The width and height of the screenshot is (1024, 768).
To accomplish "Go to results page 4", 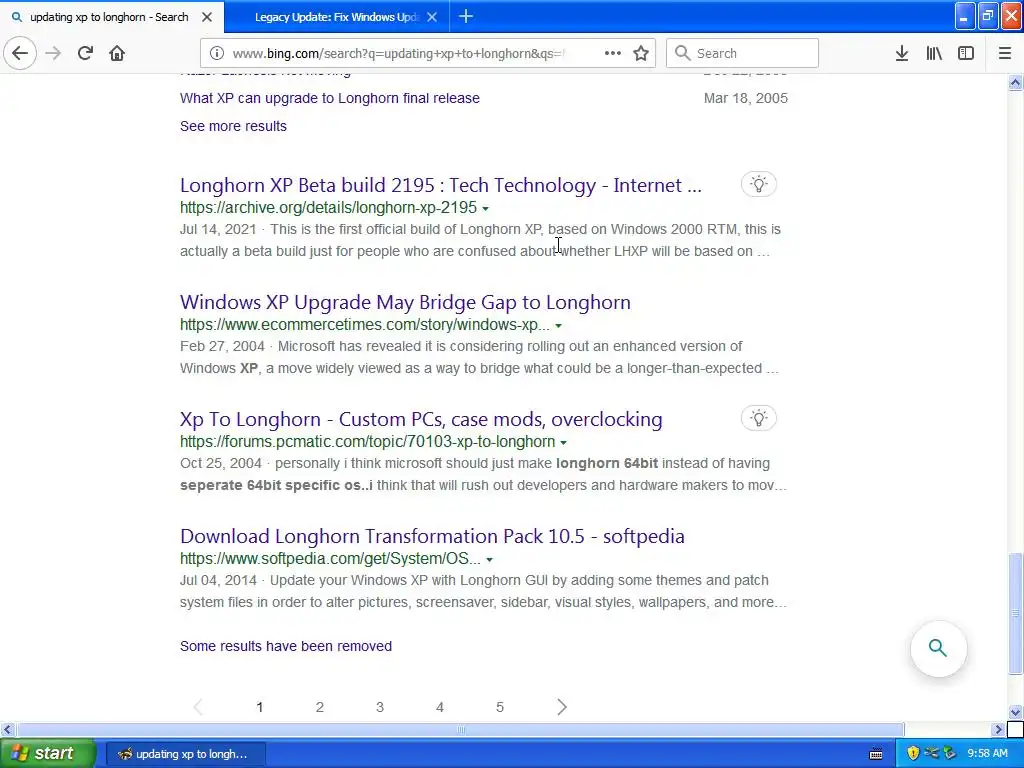I will 440,707.
